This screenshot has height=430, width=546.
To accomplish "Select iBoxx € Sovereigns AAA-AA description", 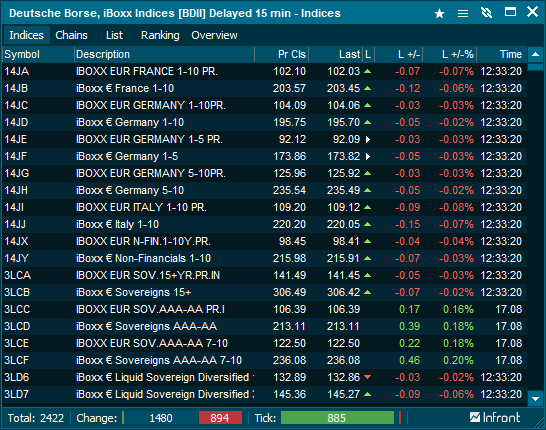I will pos(146,327).
